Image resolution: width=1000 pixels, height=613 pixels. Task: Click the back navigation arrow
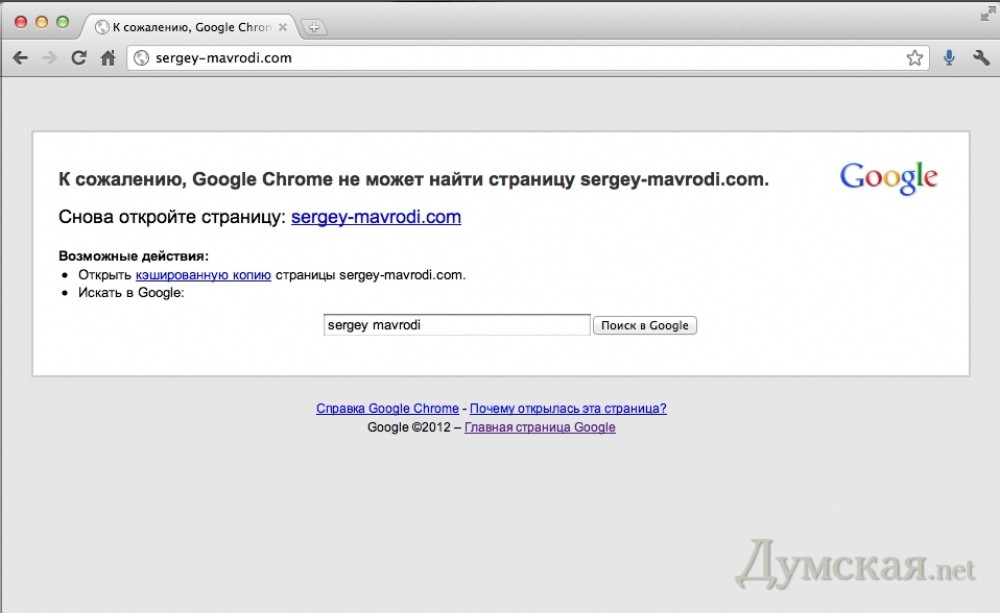(x=20, y=58)
